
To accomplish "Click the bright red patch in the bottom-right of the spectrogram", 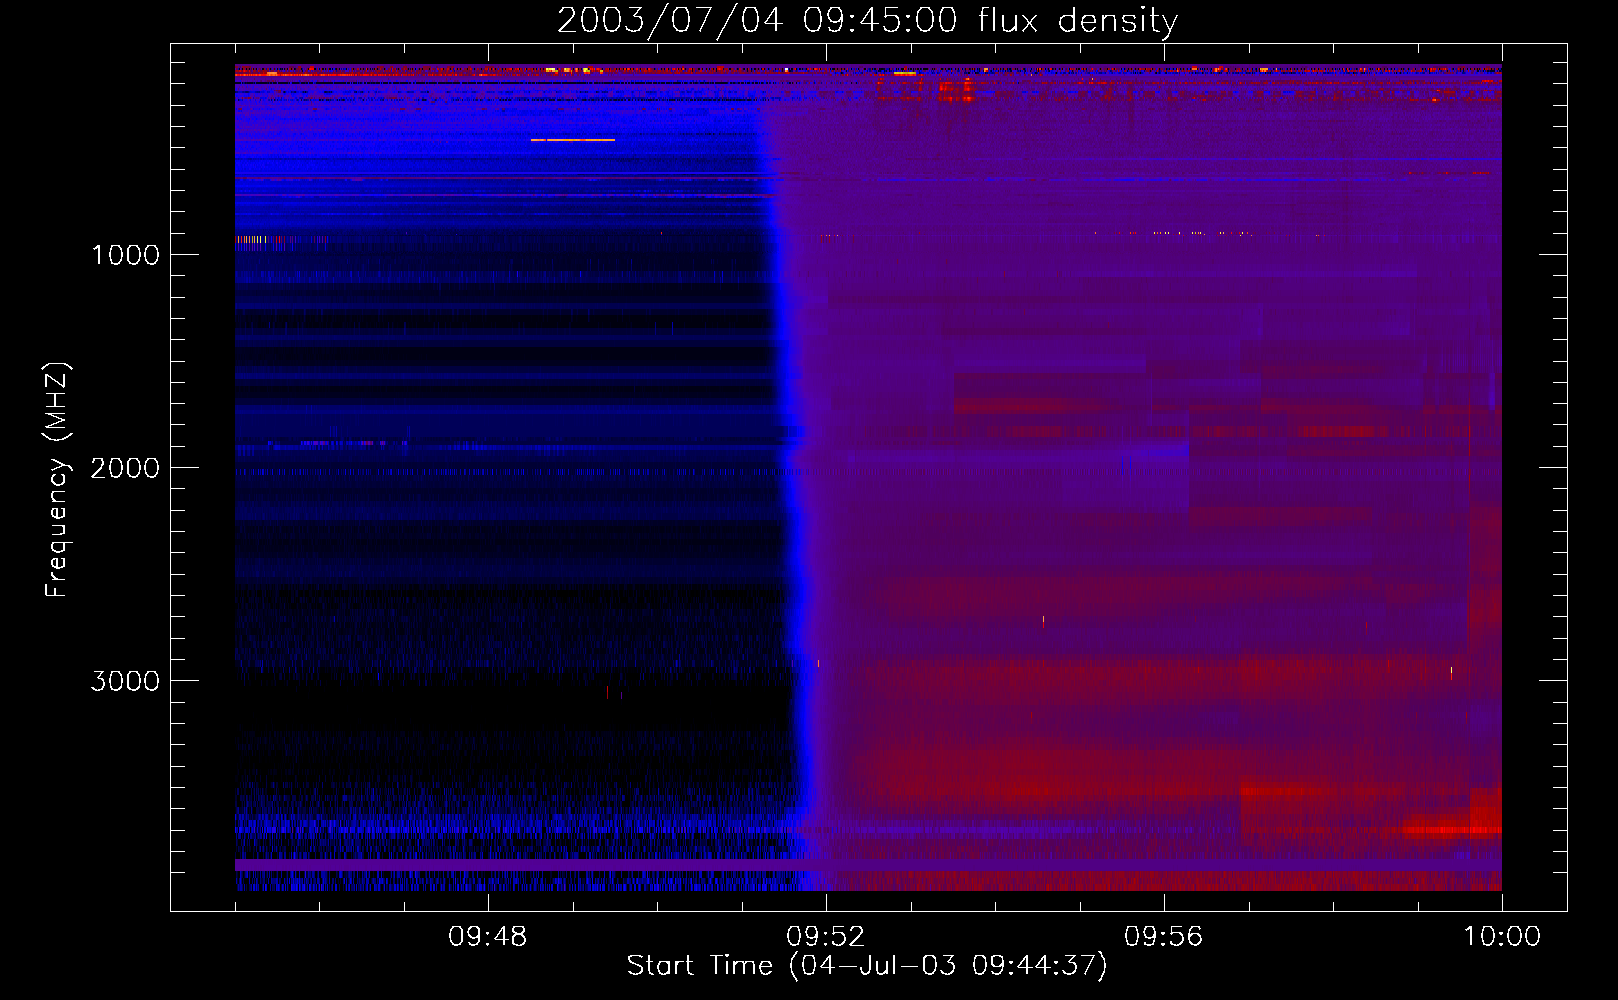I will point(1452,828).
